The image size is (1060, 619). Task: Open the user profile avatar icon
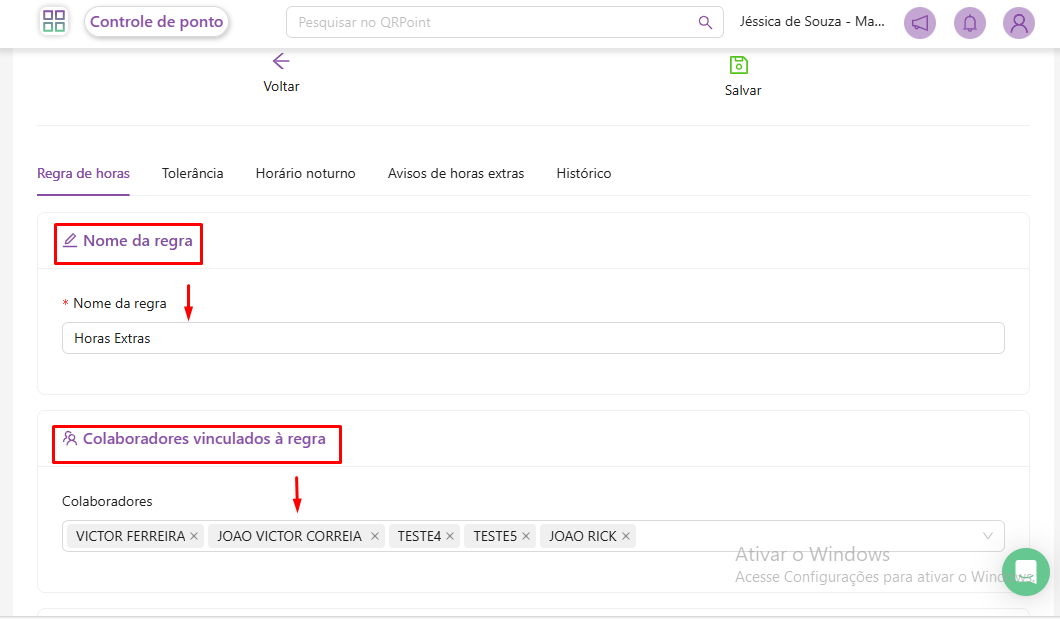pyautogui.click(x=1019, y=23)
